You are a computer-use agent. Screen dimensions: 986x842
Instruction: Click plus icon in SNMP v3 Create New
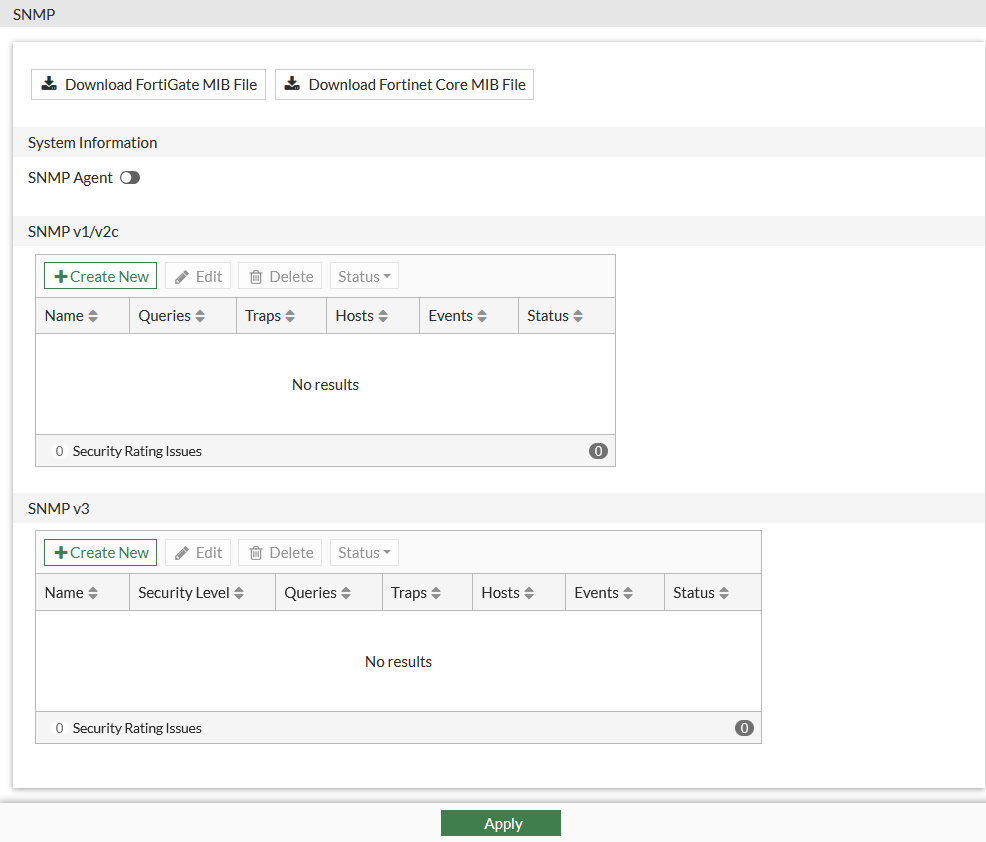coord(61,553)
